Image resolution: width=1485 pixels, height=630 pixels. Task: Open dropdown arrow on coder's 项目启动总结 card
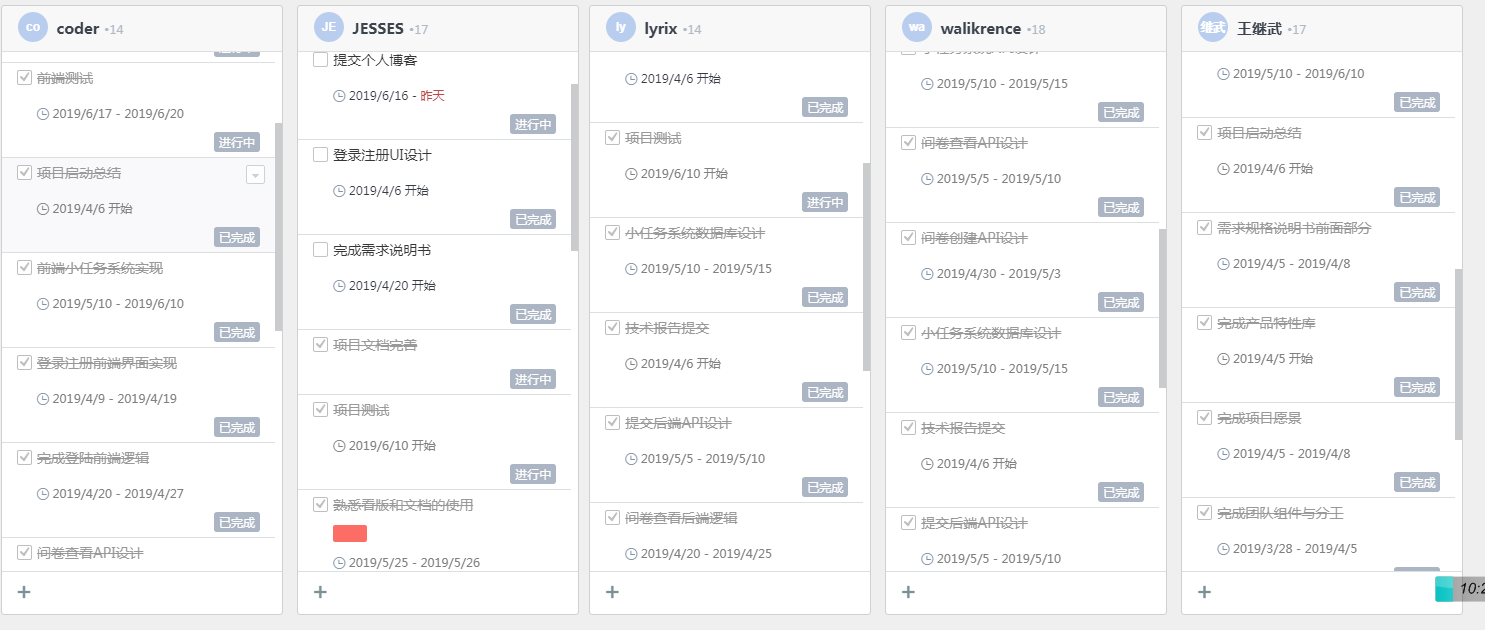click(255, 175)
